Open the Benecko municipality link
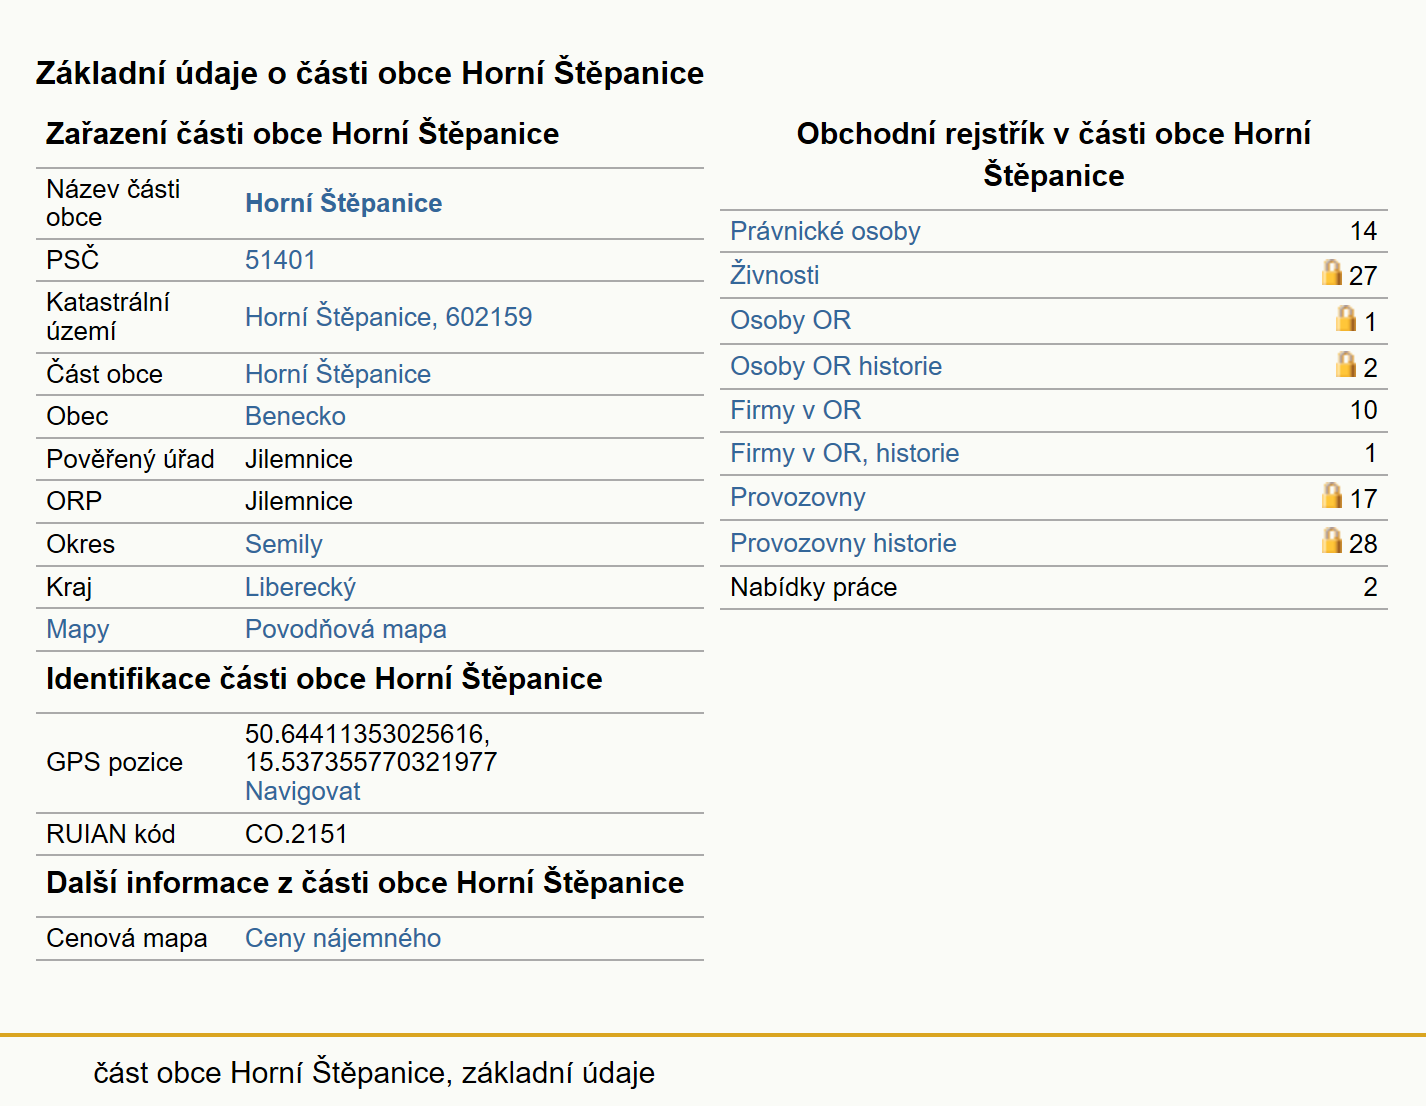 [x=295, y=416]
